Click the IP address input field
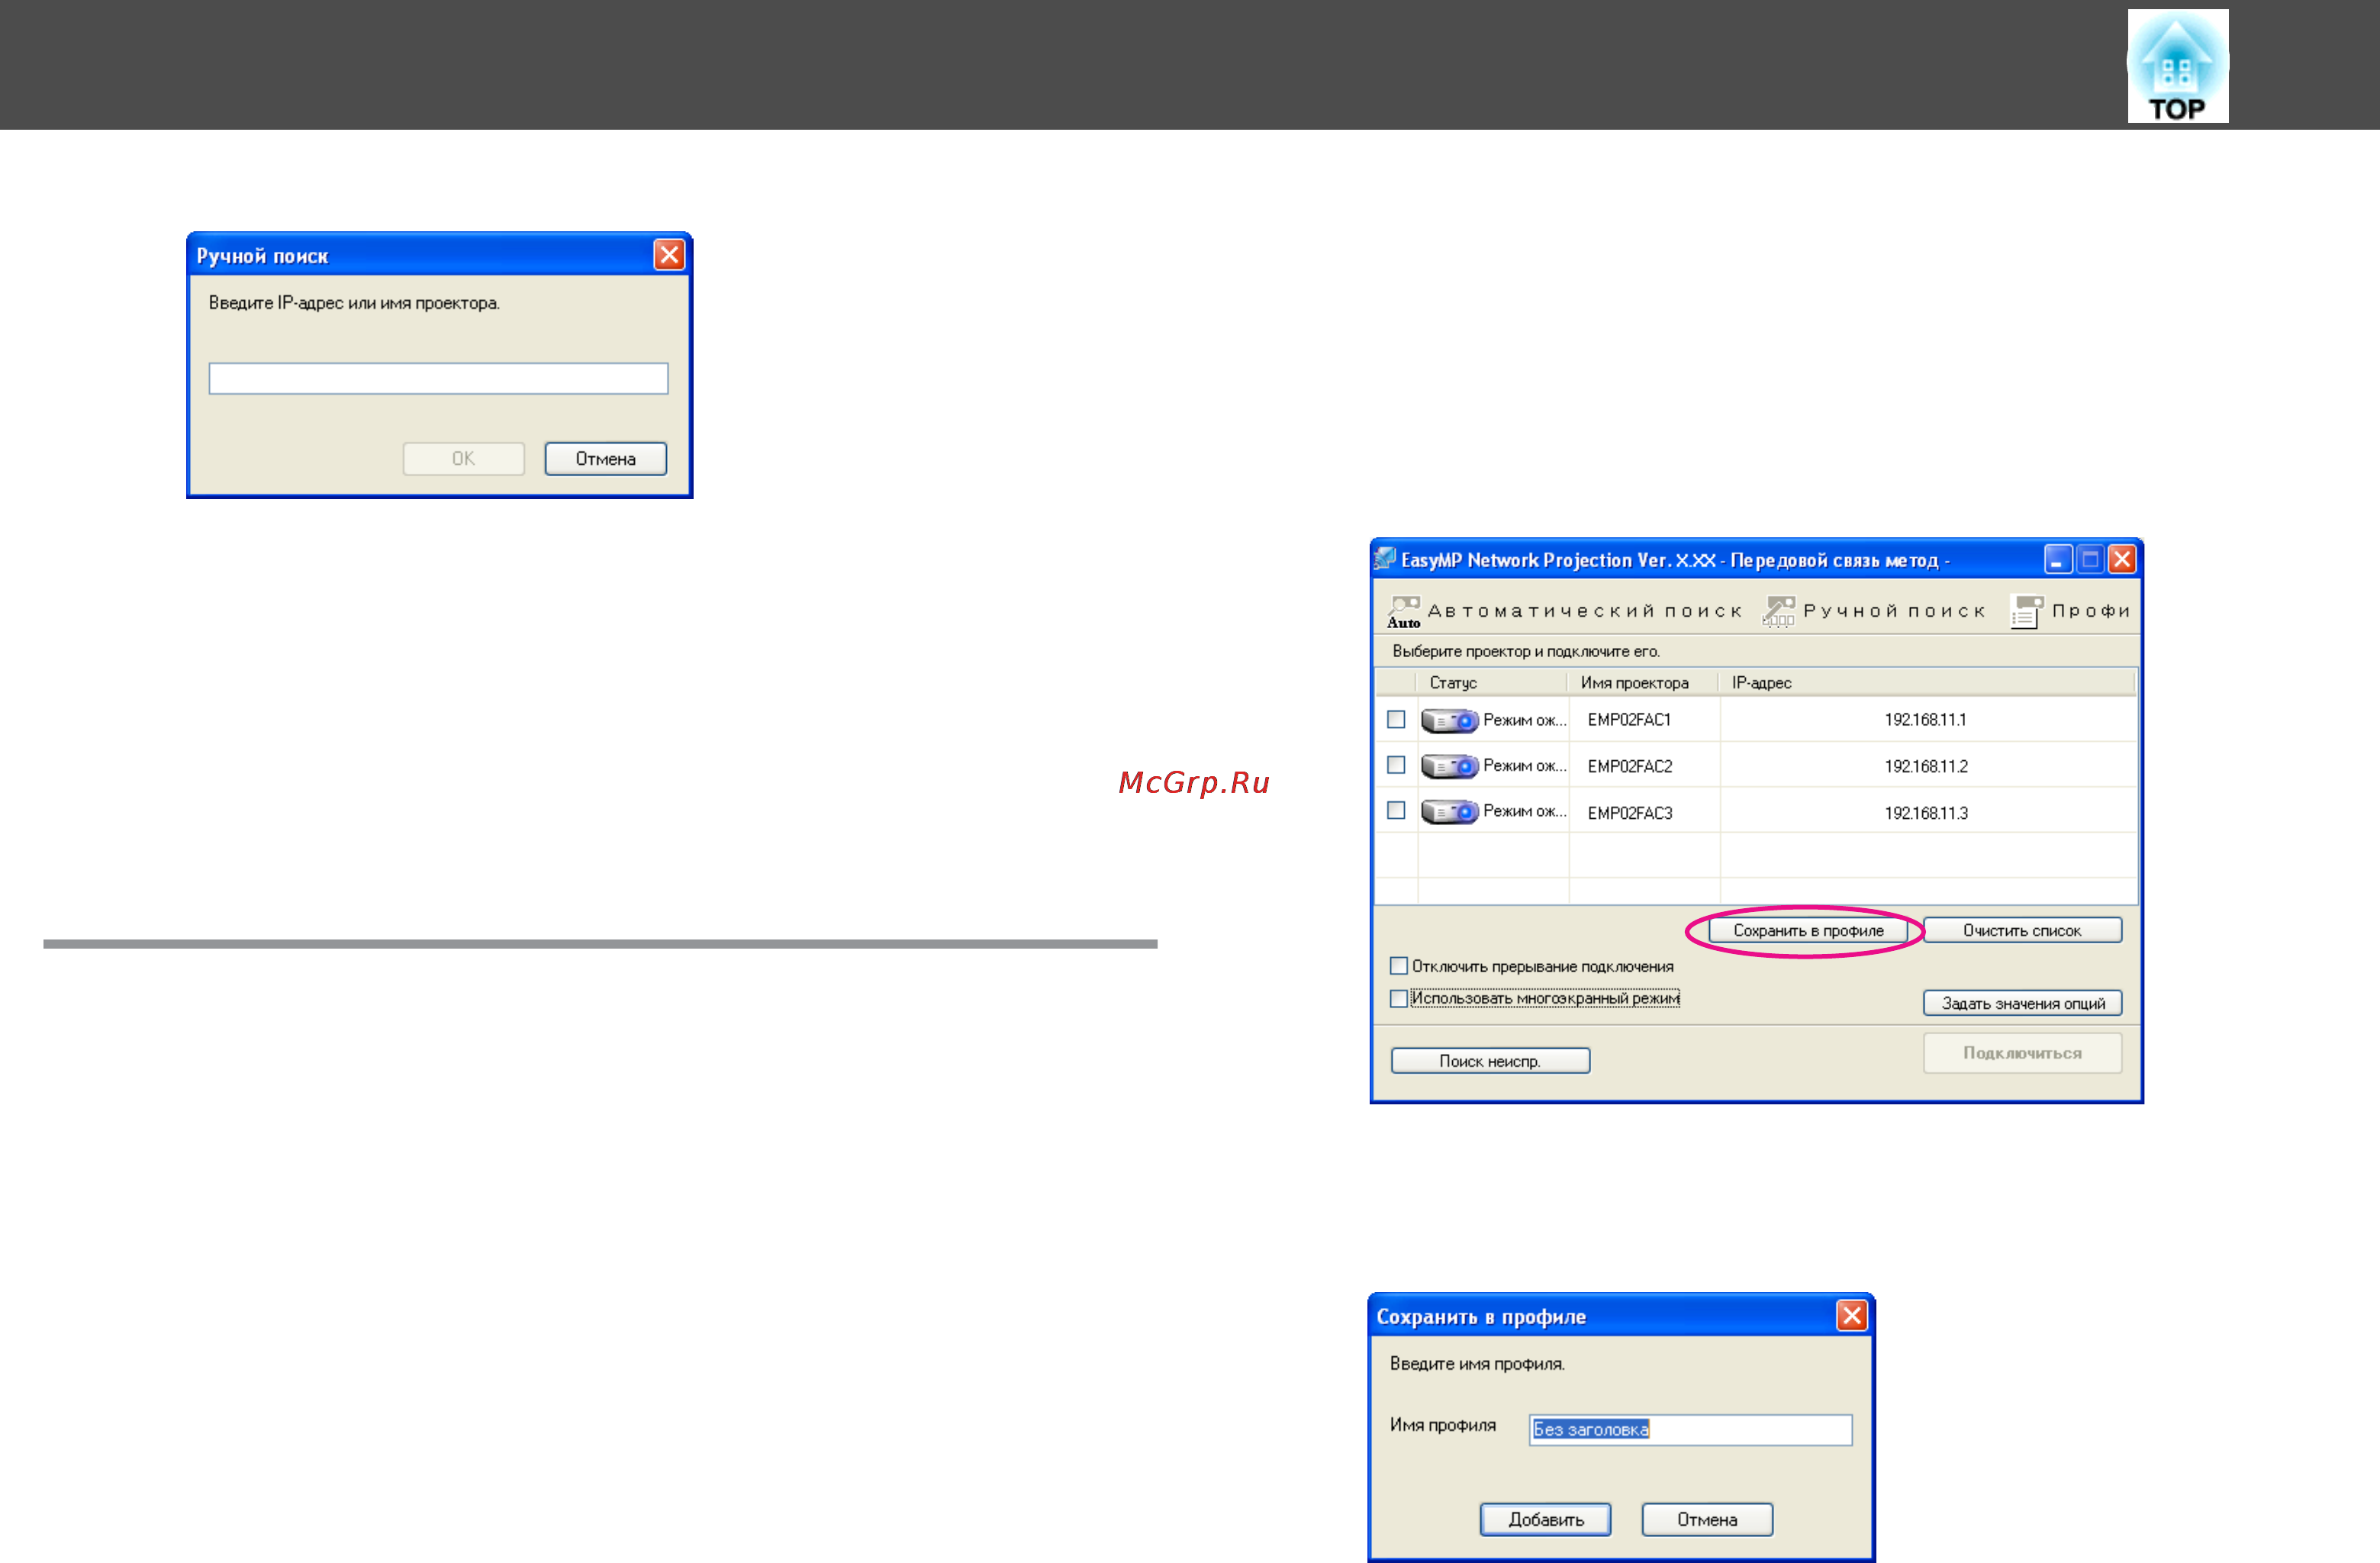The width and height of the screenshot is (2380, 1563). click(x=438, y=378)
